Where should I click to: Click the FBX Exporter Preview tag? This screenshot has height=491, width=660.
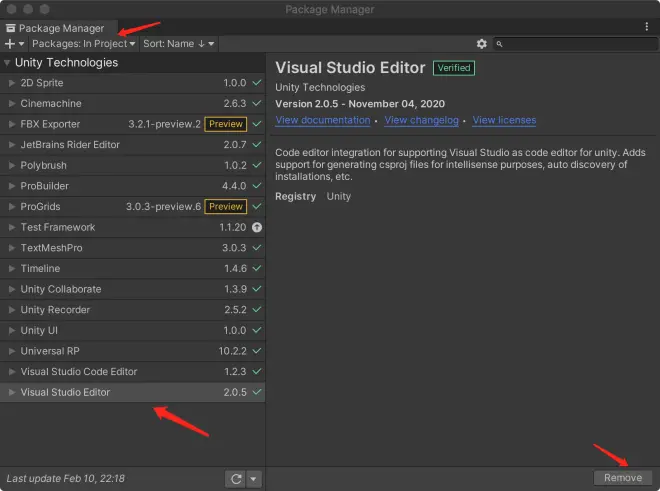pos(226,124)
